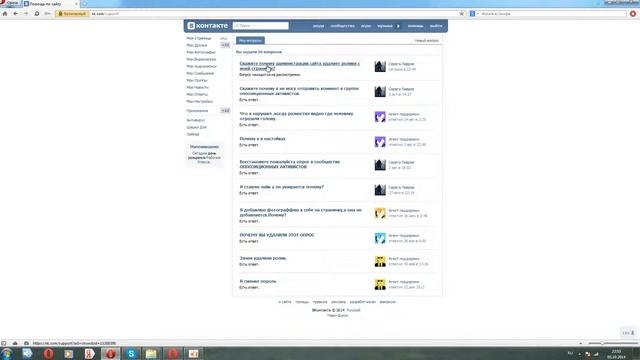Open 'сообщества' in the header menu

coord(342,26)
